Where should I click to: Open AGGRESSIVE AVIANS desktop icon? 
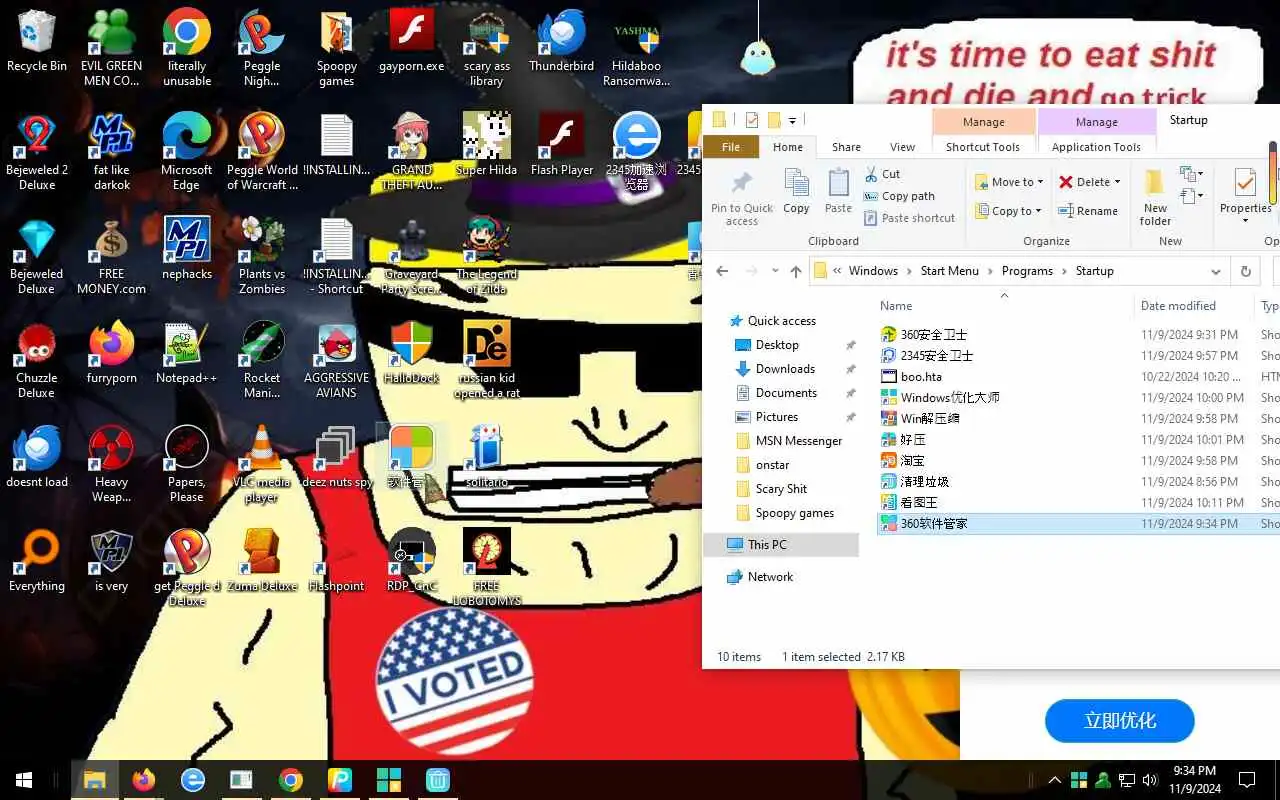[337, 360]
